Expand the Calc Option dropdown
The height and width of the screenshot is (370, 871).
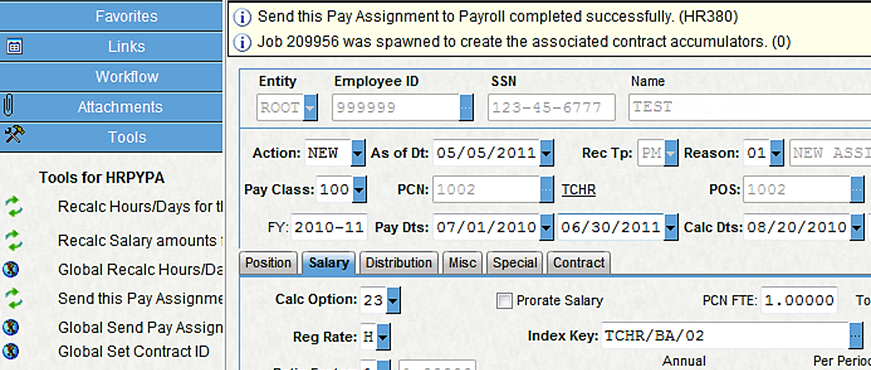coord(393,301)
